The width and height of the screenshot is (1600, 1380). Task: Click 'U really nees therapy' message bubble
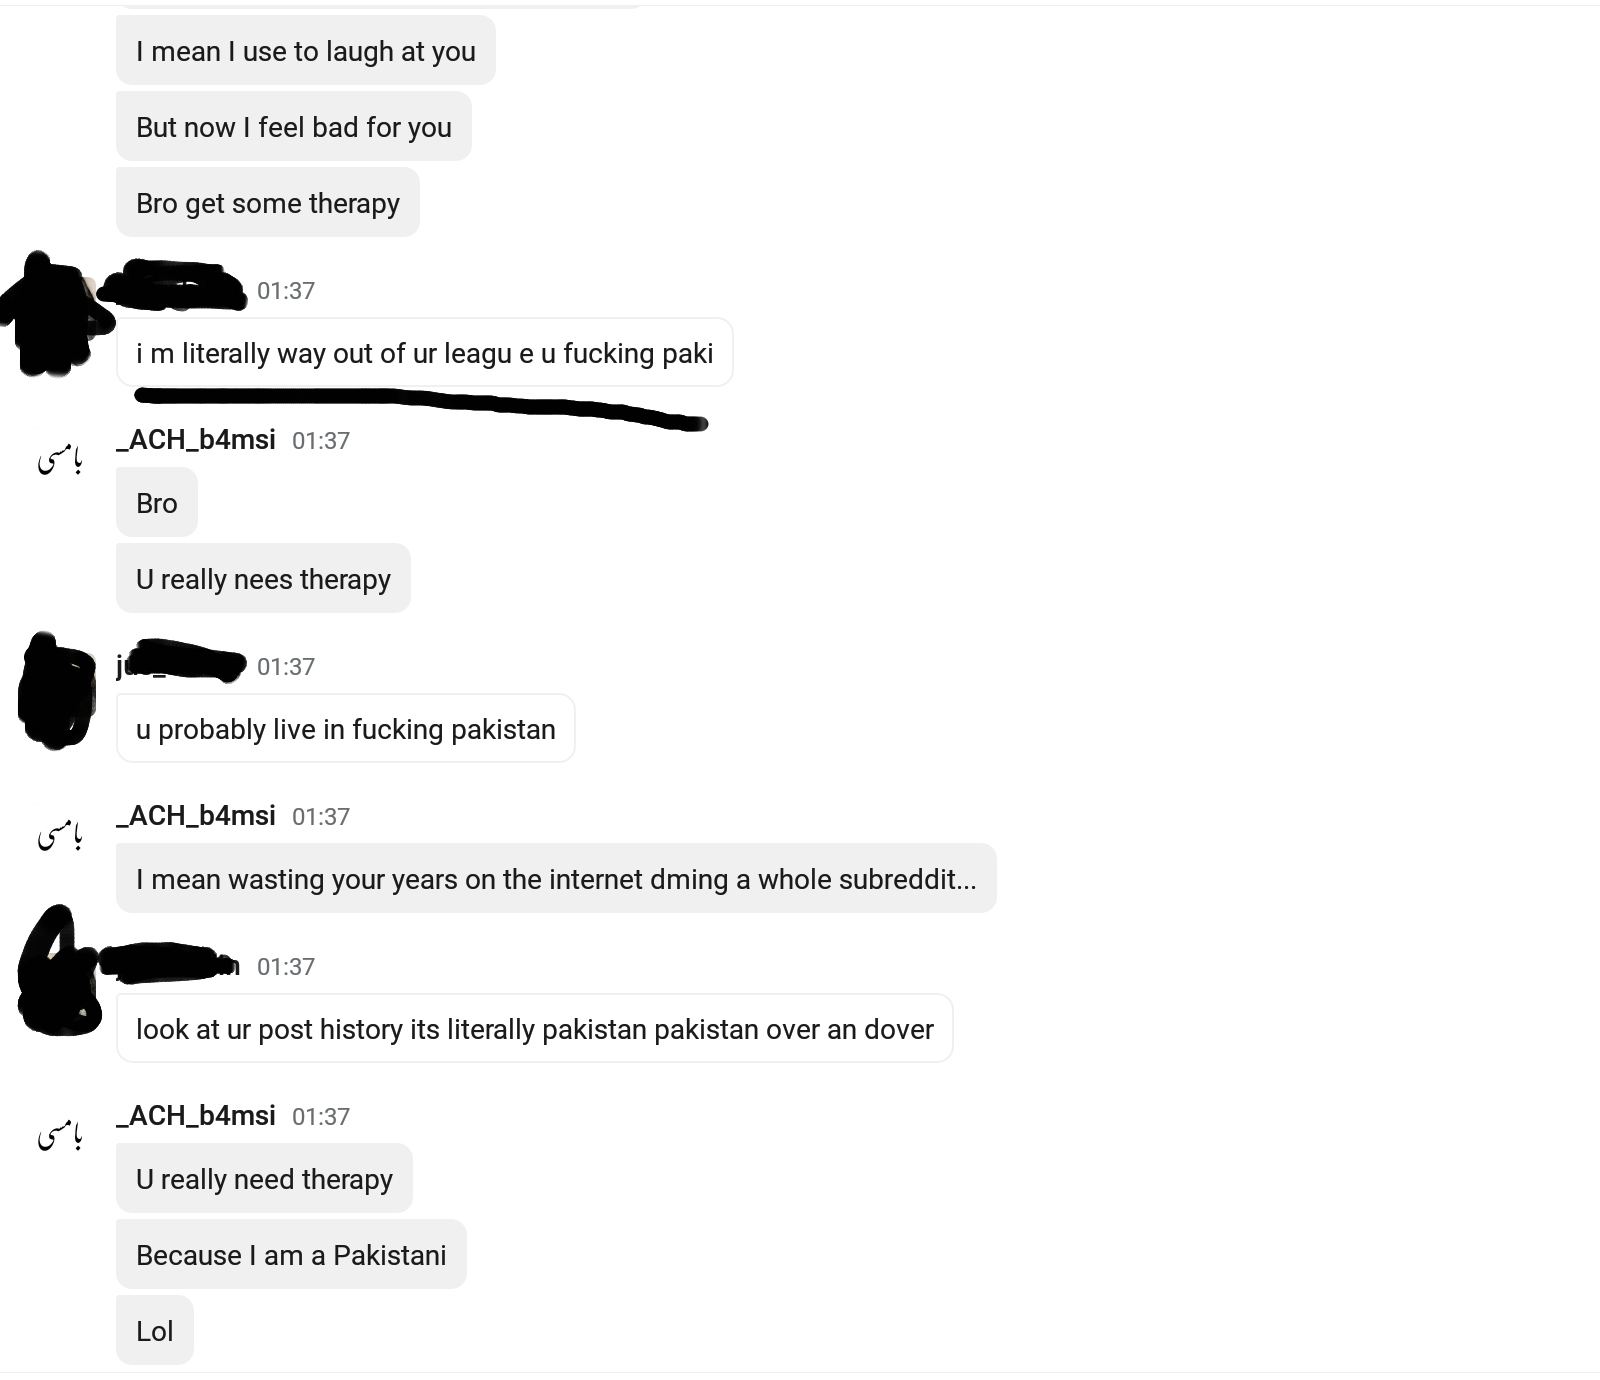pos(263,579)
